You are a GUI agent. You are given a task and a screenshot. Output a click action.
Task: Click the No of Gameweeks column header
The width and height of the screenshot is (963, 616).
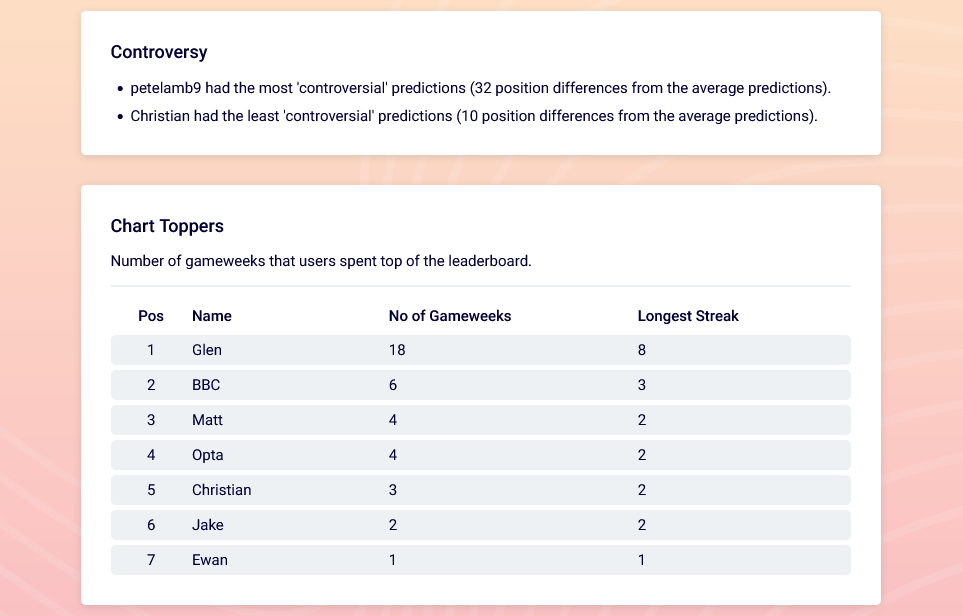coord(450,316)
